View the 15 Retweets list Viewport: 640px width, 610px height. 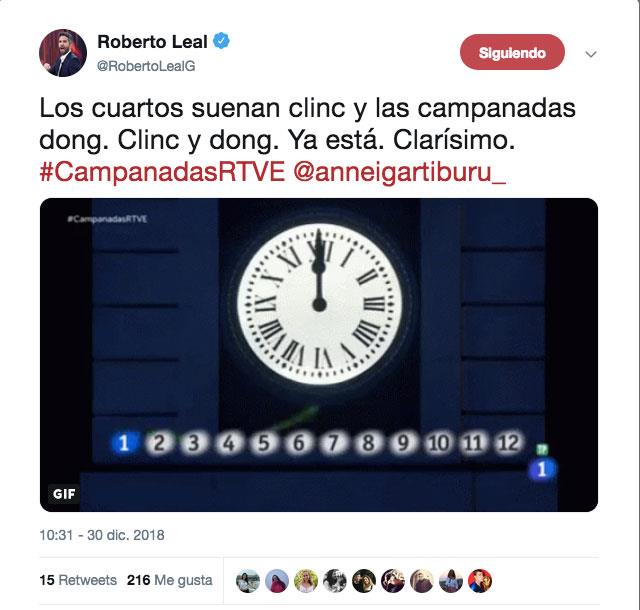[x=78, y=580]
